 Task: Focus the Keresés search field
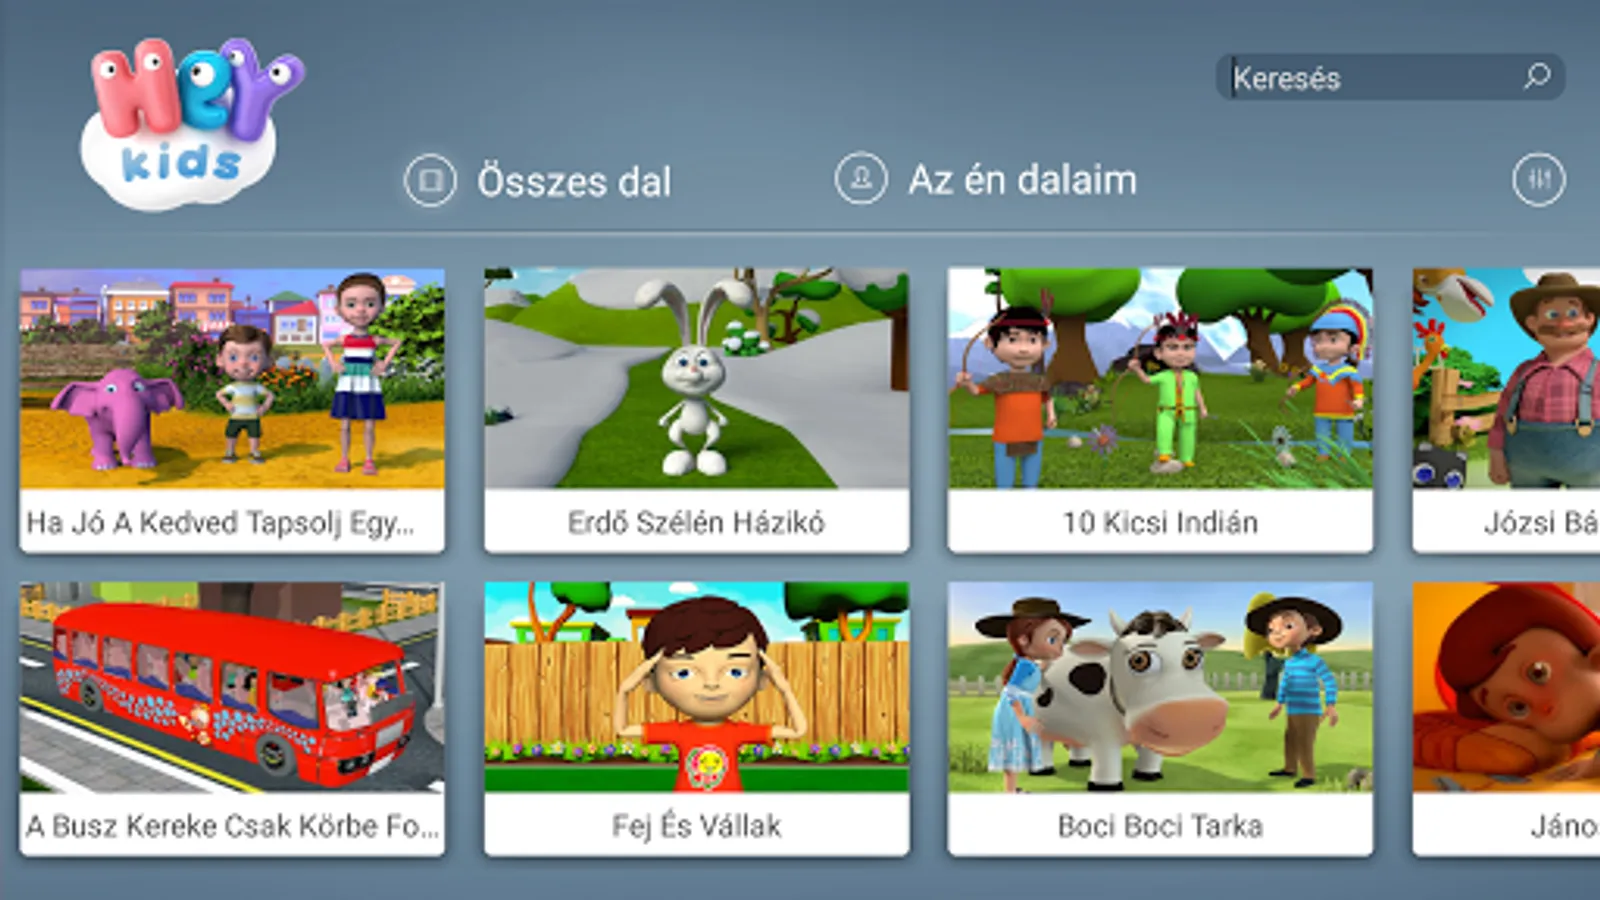pyautogui.click(x=1390, y=77)
